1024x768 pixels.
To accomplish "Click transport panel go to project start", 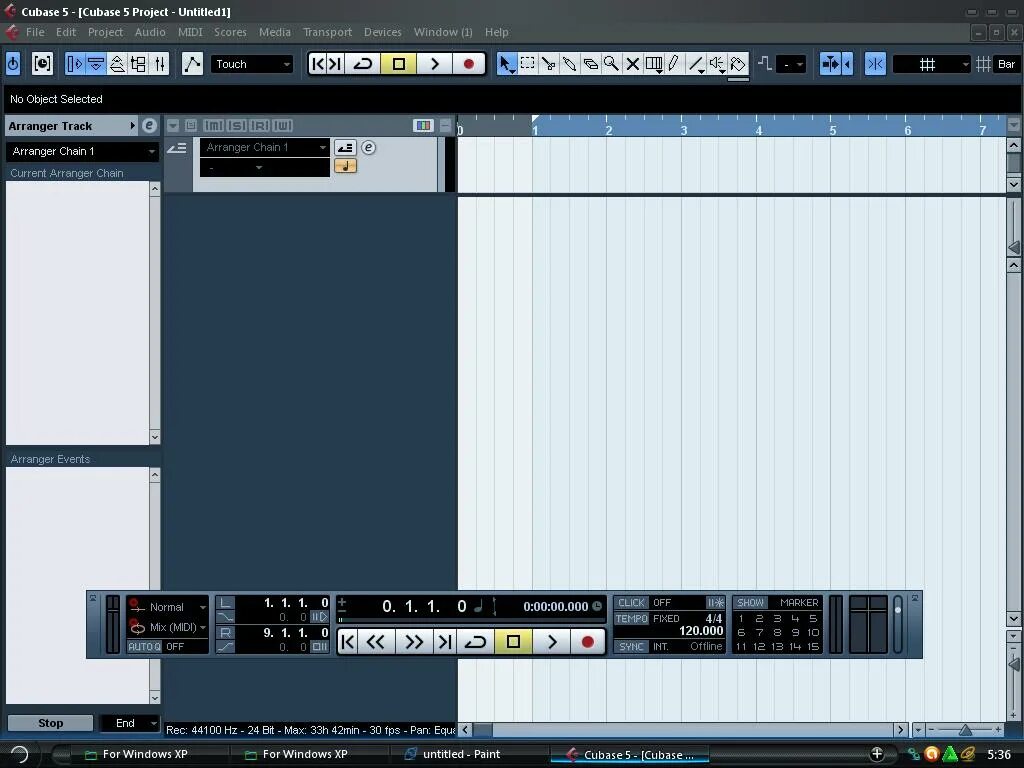I will pyautogui.click(x=348, y=642).
